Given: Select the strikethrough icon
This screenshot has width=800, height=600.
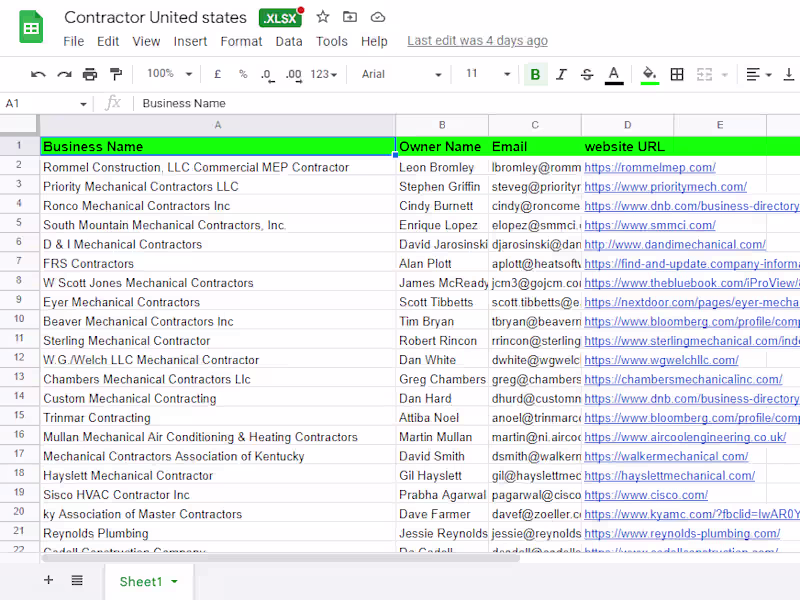Looking at the screenshot, I should point(587,74).
